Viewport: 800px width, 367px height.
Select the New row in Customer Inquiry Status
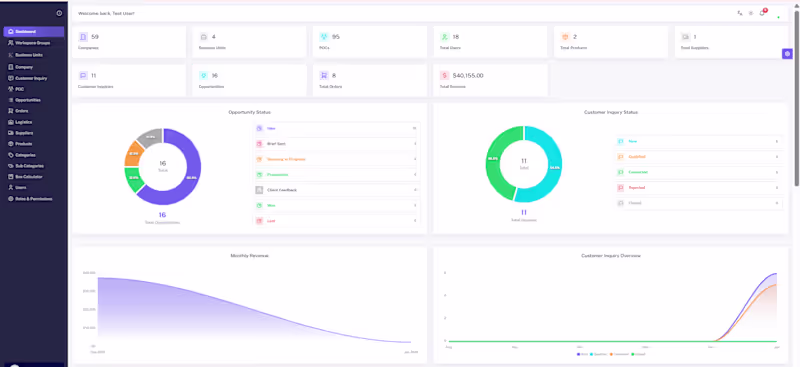[699, 141]
